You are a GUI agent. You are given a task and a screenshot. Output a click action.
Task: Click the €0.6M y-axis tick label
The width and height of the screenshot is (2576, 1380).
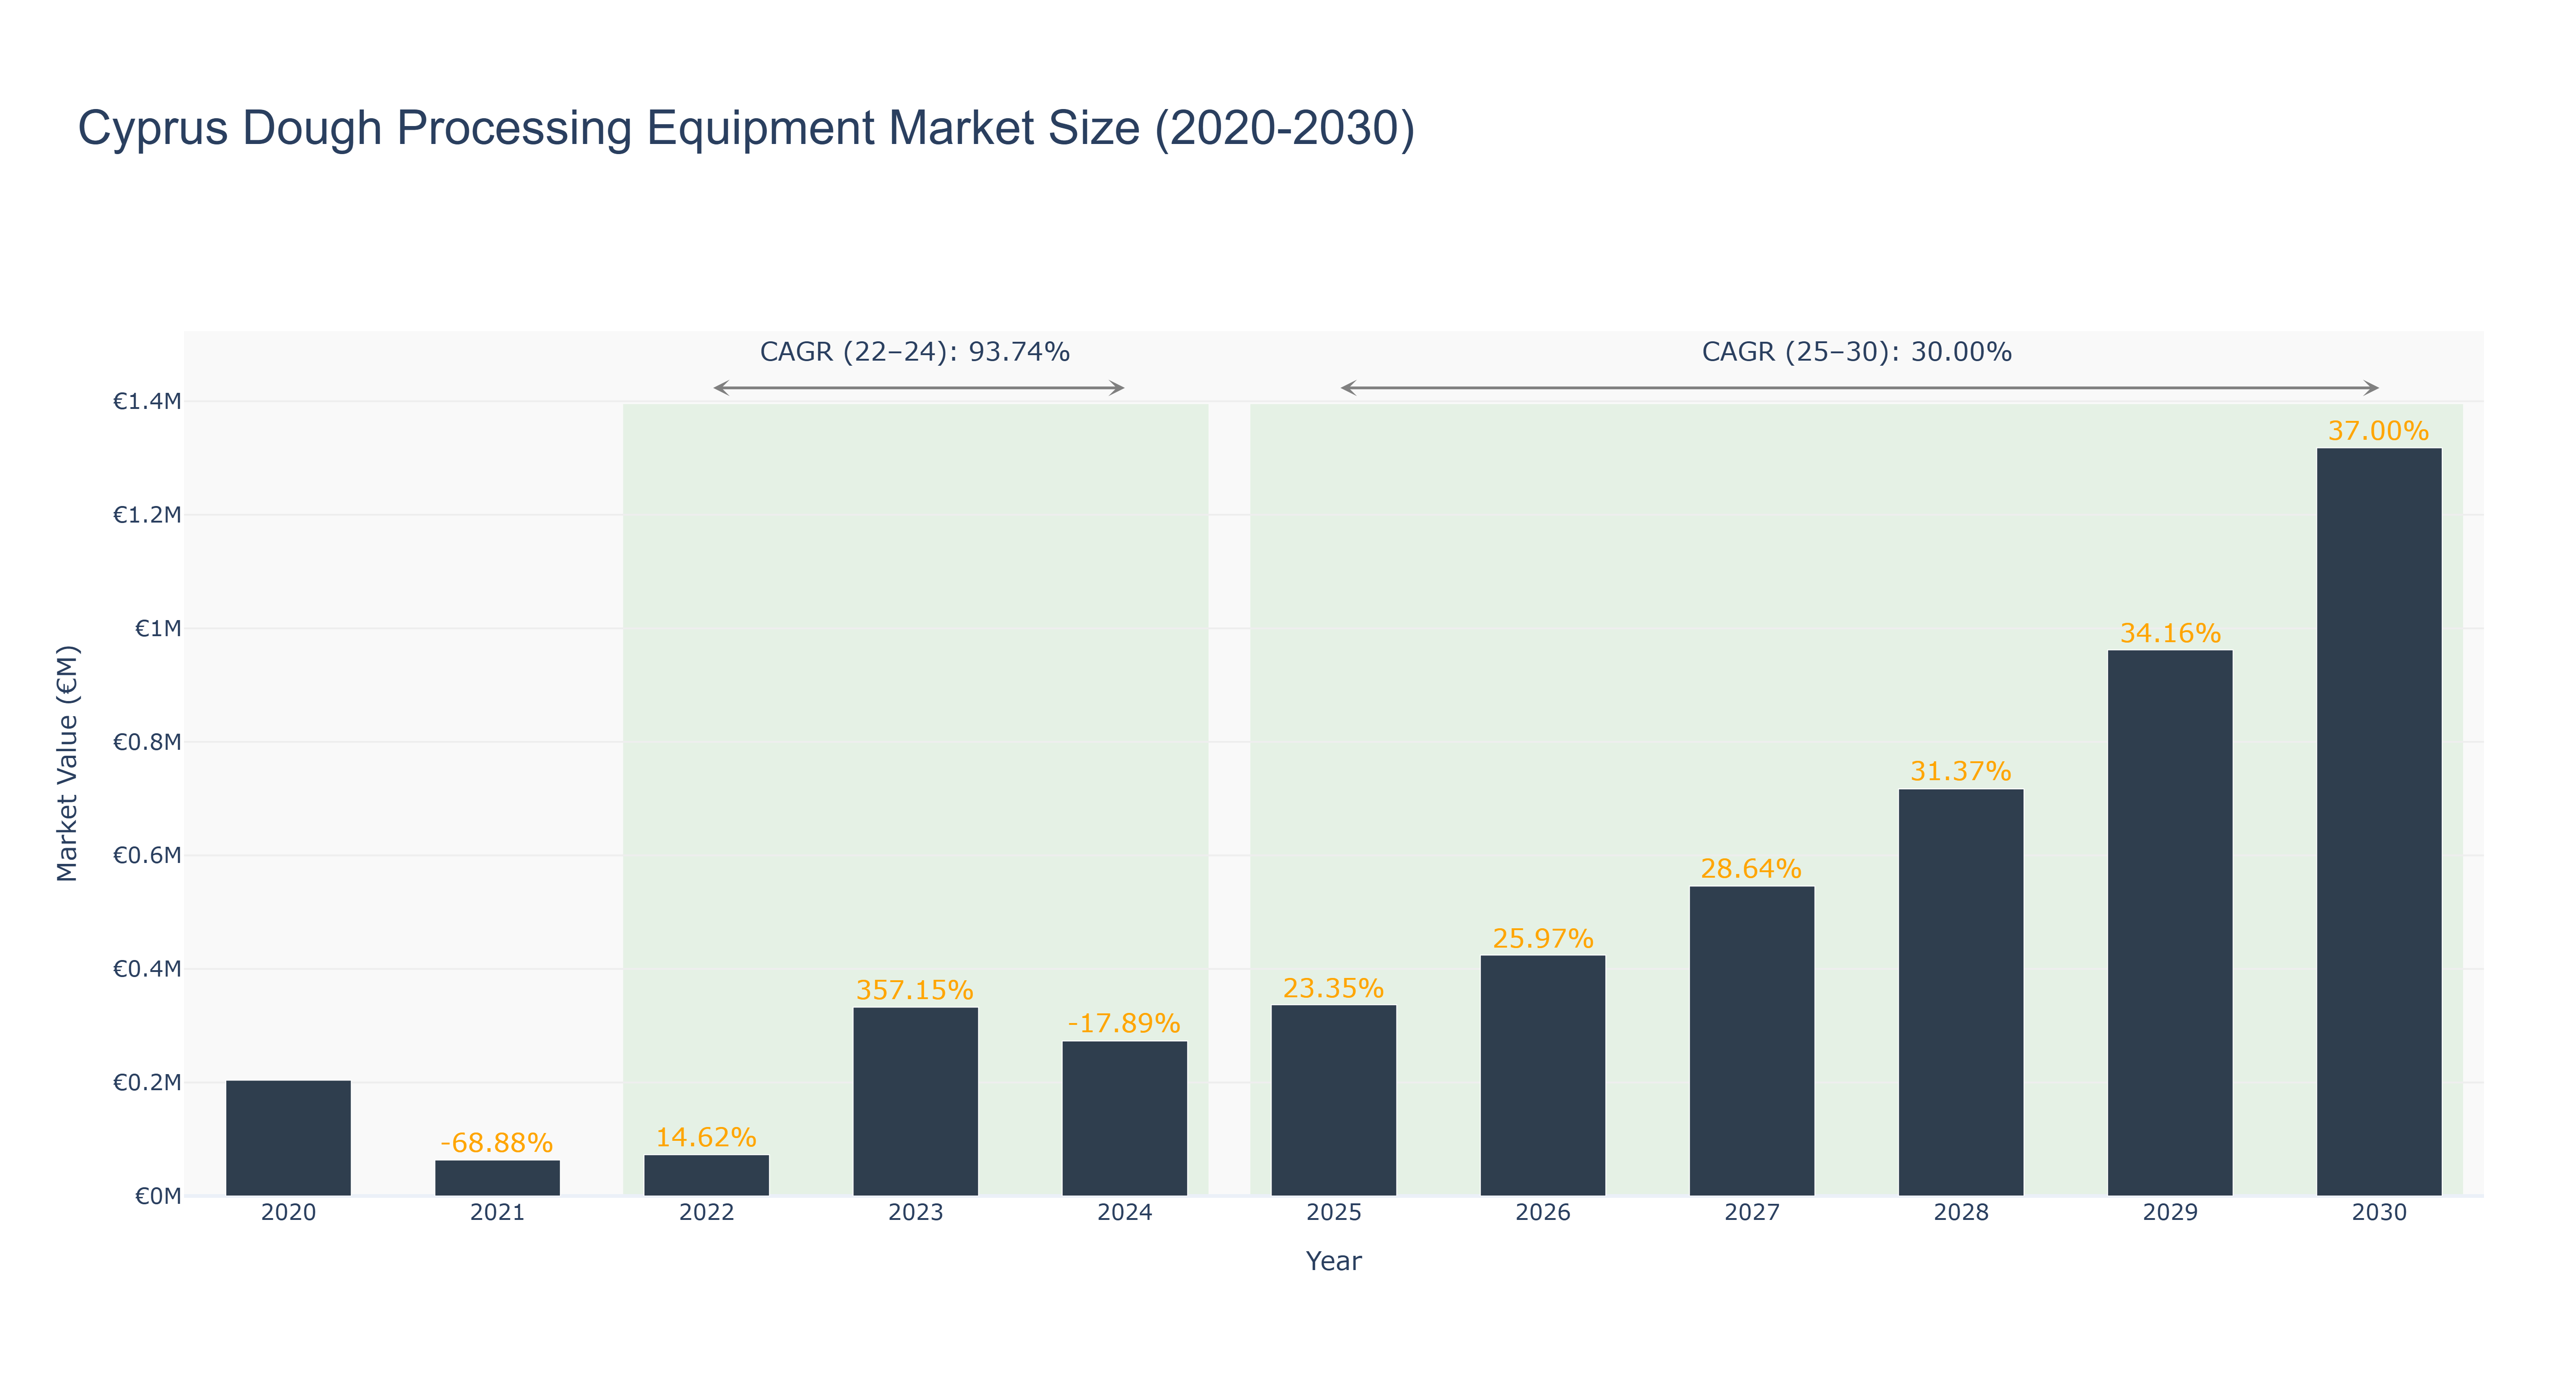click(x=147, y=856)
